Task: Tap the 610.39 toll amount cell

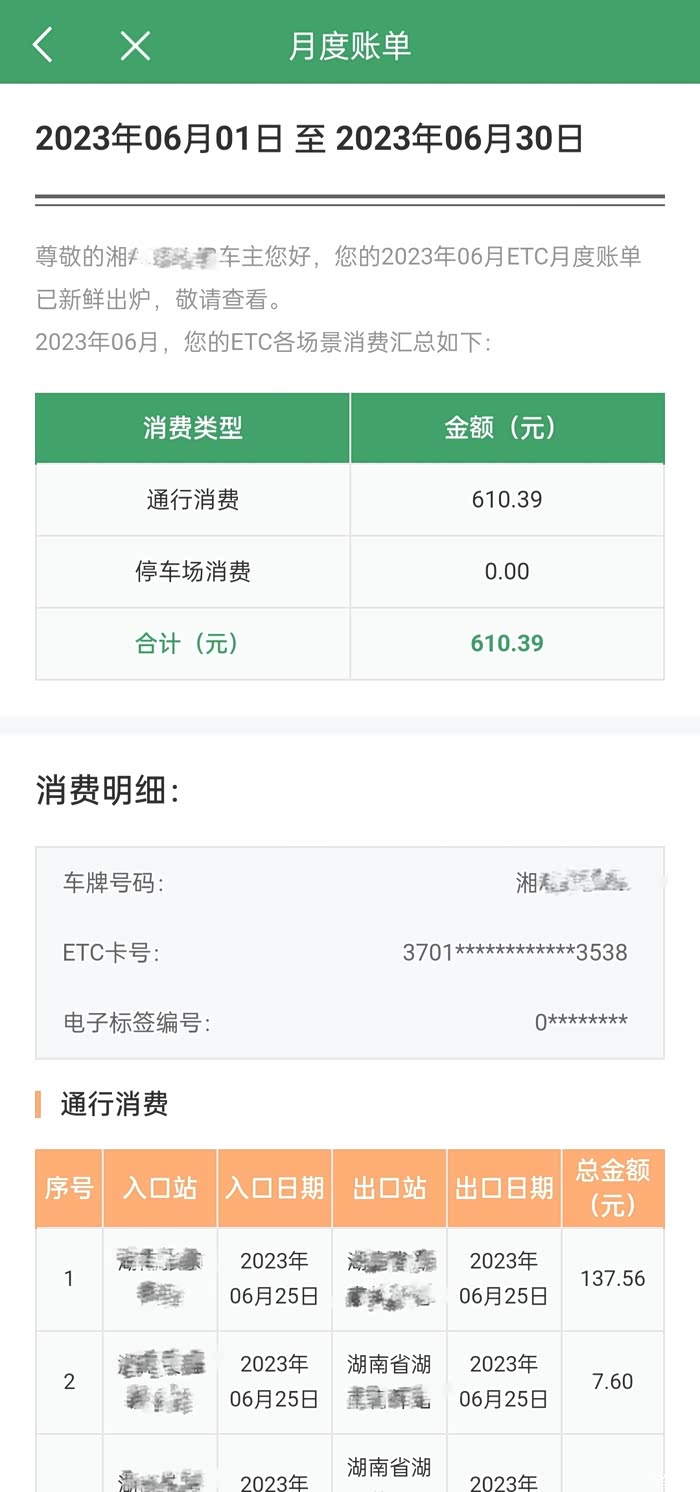Action: click(x=507, y=500)
